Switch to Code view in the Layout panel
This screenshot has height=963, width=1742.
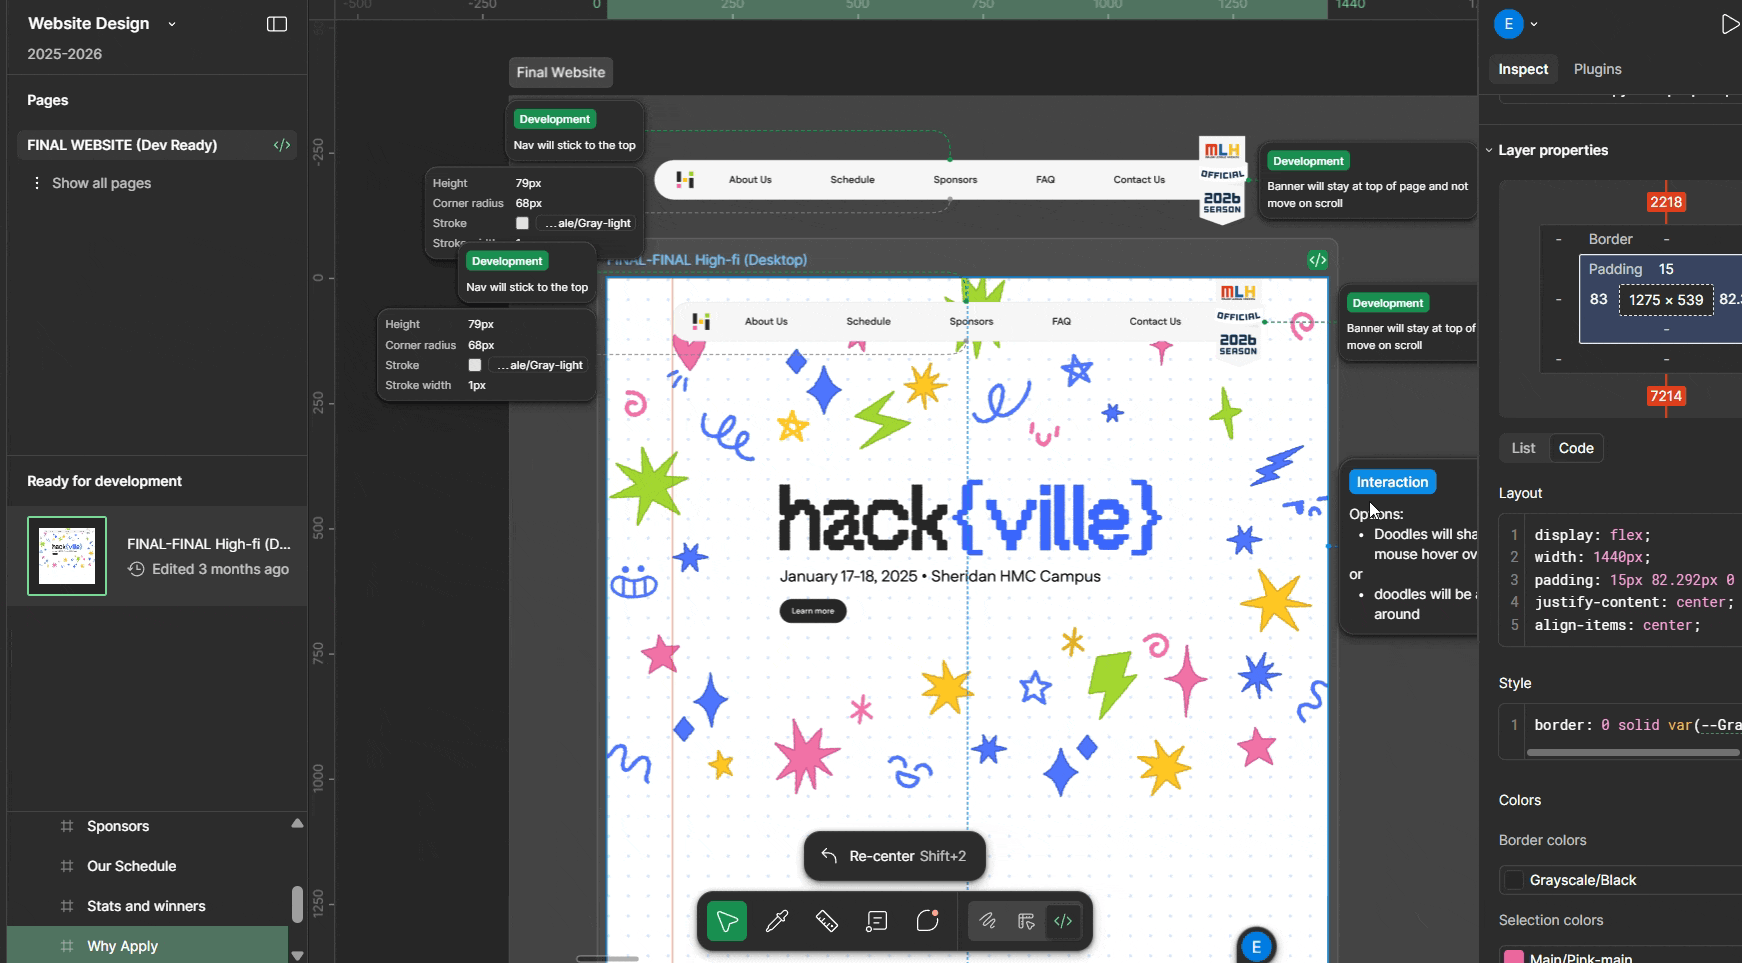click(1575, 448)
